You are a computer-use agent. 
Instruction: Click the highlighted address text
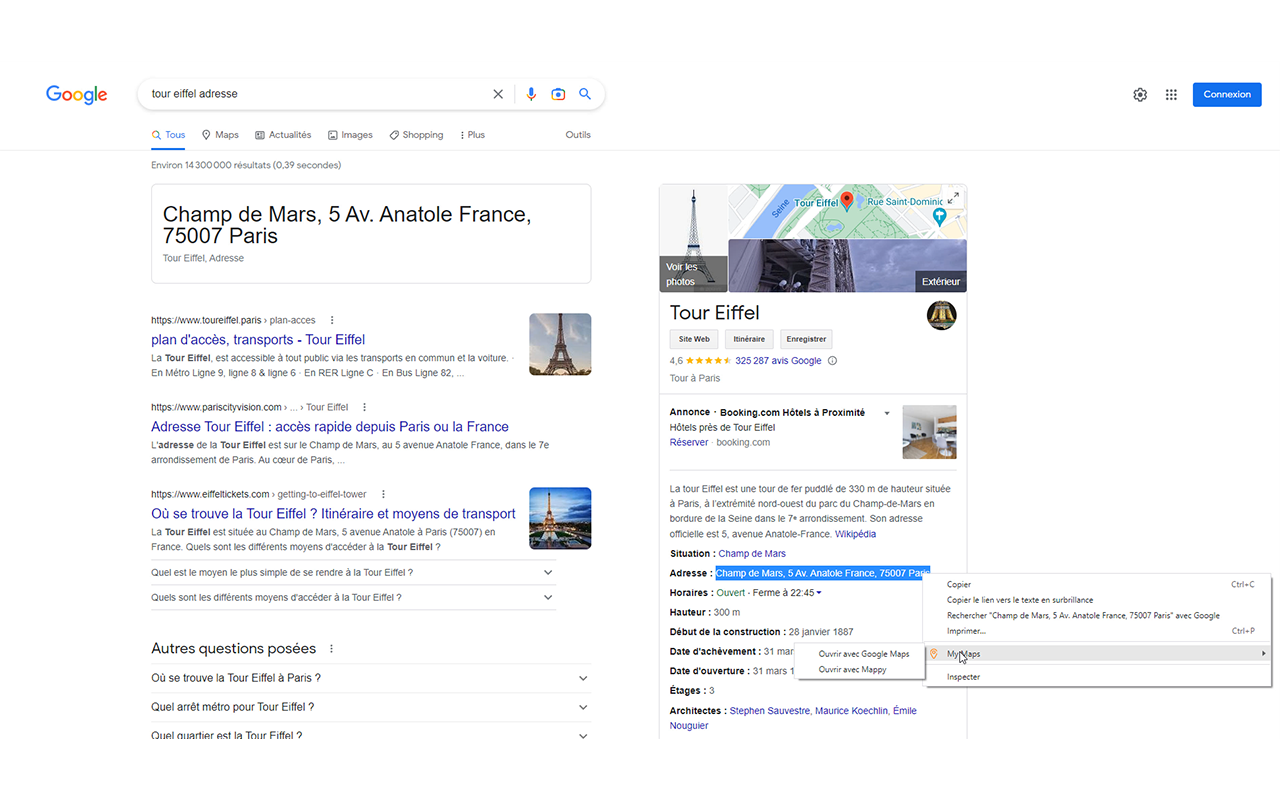click(x=822, y=573)
